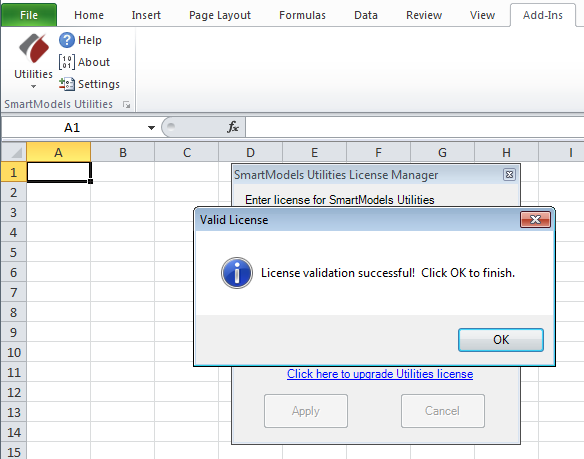This screenshot has width=584, height=459.
Task: Click 'Enter license for SmartModels Utilities' label
Action: coord(340,200)
